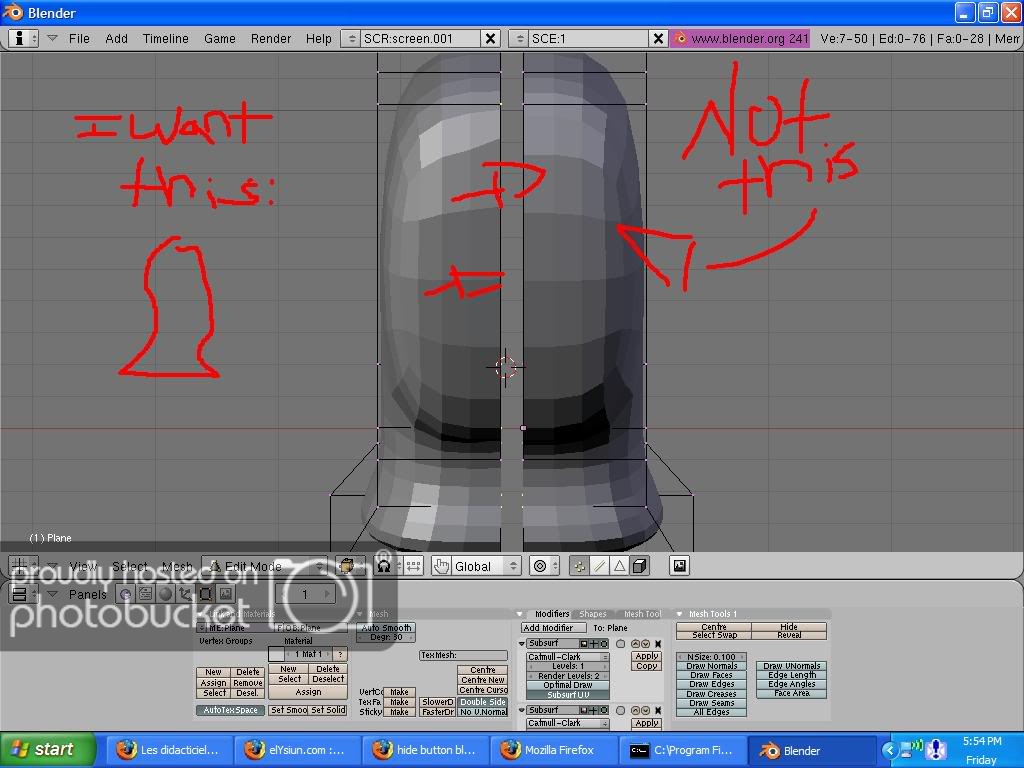Switch to the Mesh Tool tab
1024x768 pixels.
[x=643, y=614]
